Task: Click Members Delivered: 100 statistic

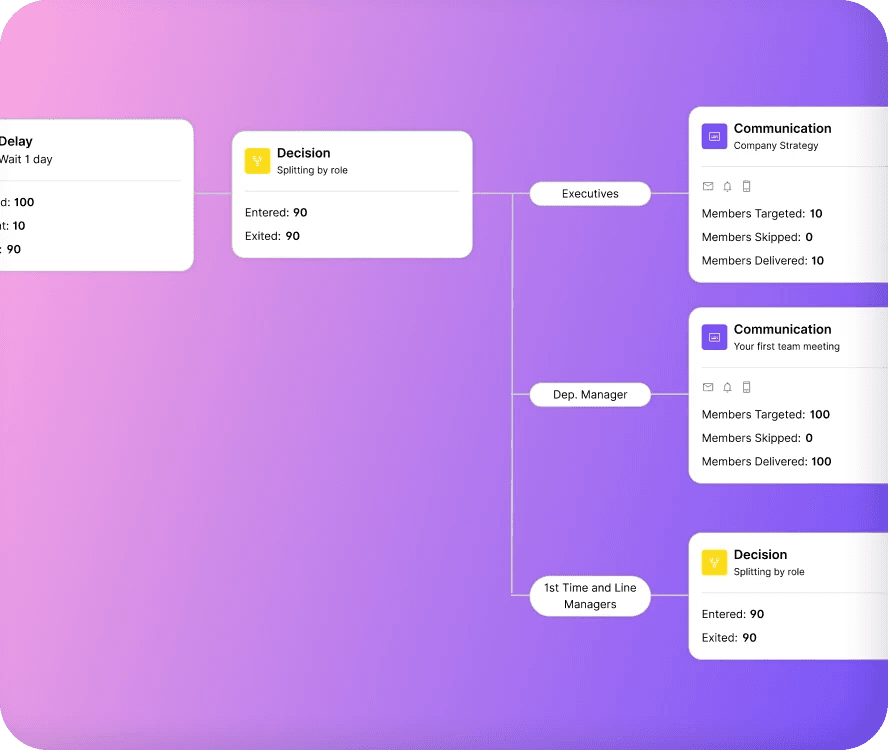Action: [x=766, y=462]
